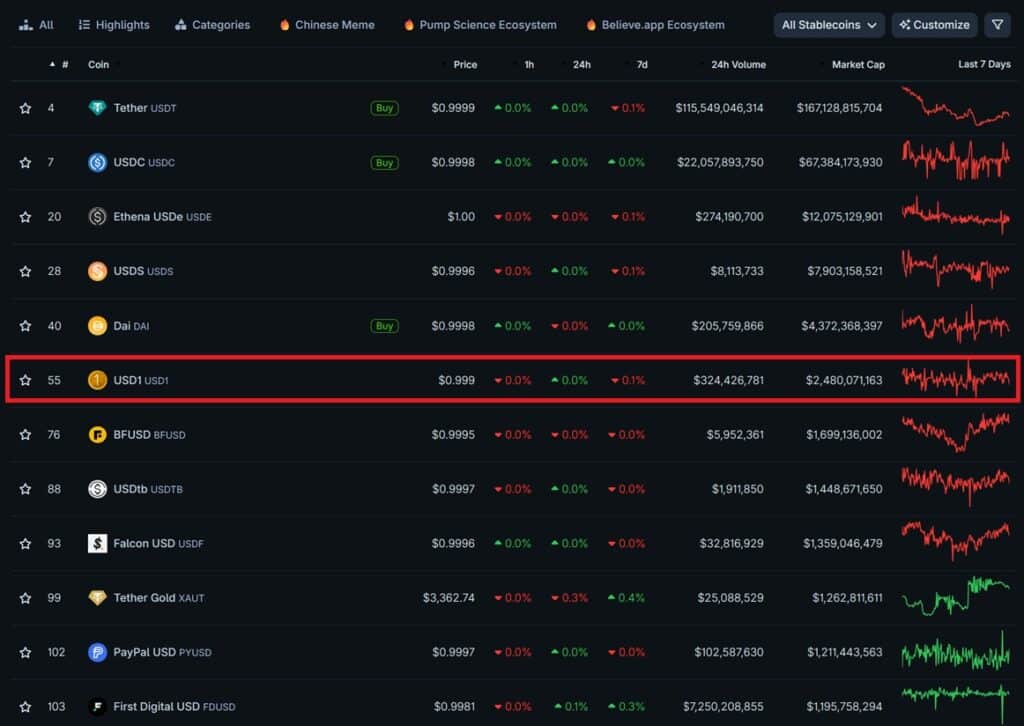Open the Customize button
This screenshot has height=726, width=1024.
tap(935, 25)
